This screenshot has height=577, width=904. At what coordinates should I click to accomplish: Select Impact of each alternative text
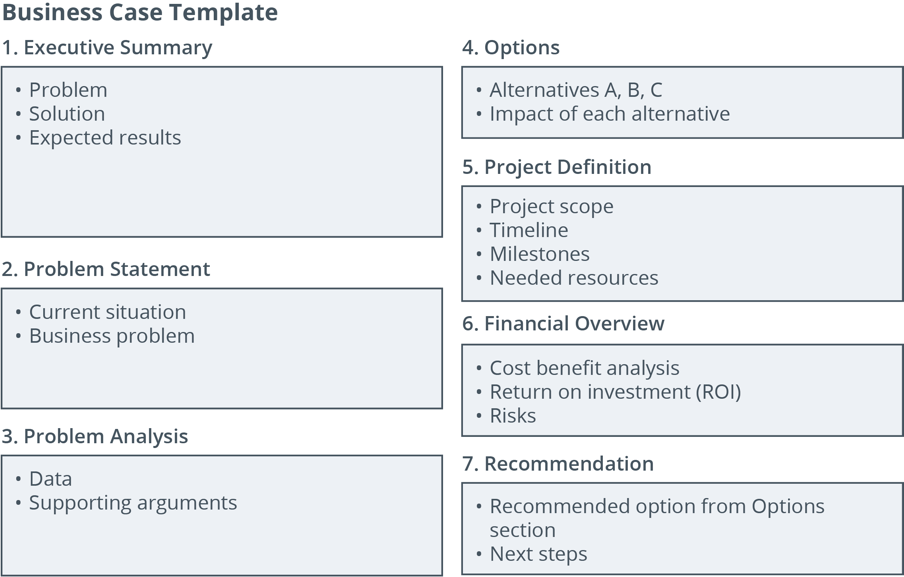click(609, 114)
